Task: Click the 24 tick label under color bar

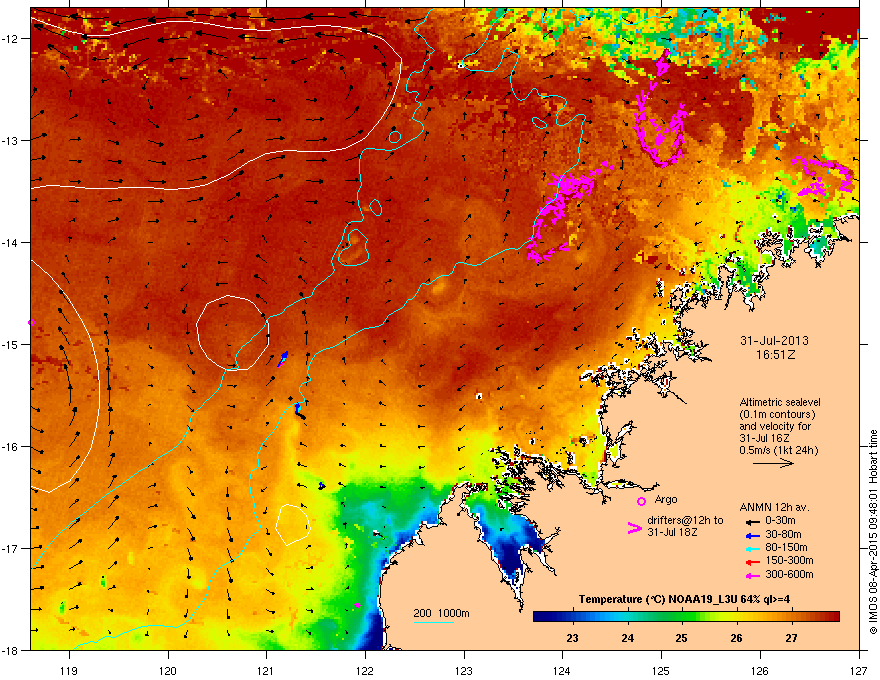Action: [627, 638]
